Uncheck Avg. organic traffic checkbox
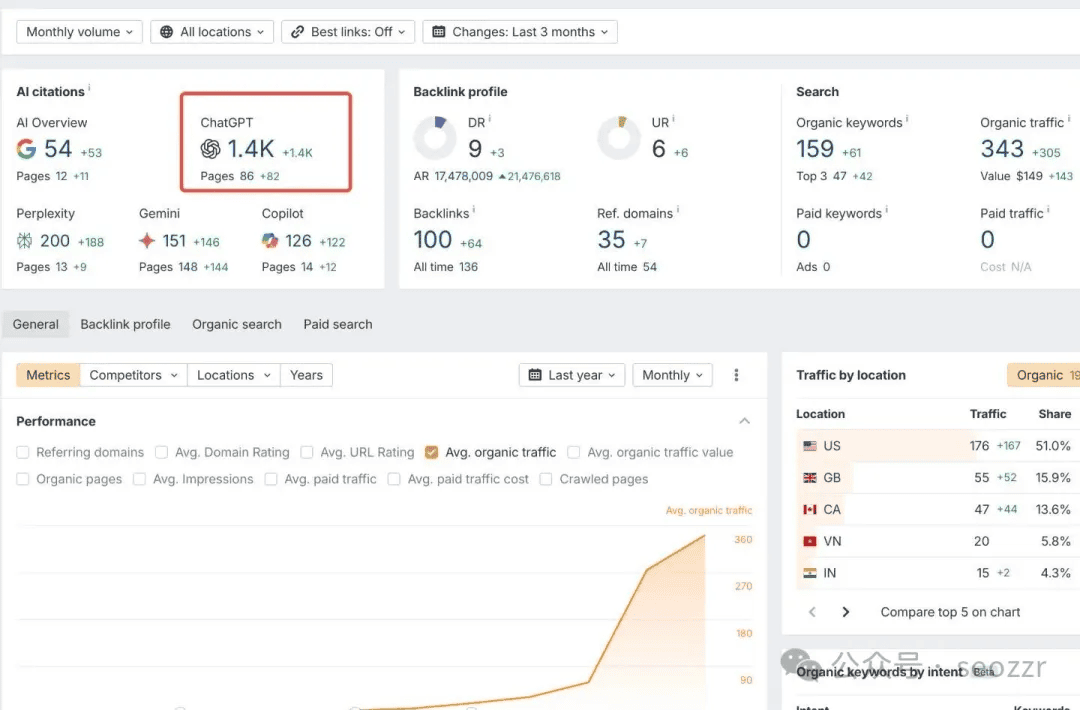Viewport: 1080px width, 710px height. (x=432, y=452)
